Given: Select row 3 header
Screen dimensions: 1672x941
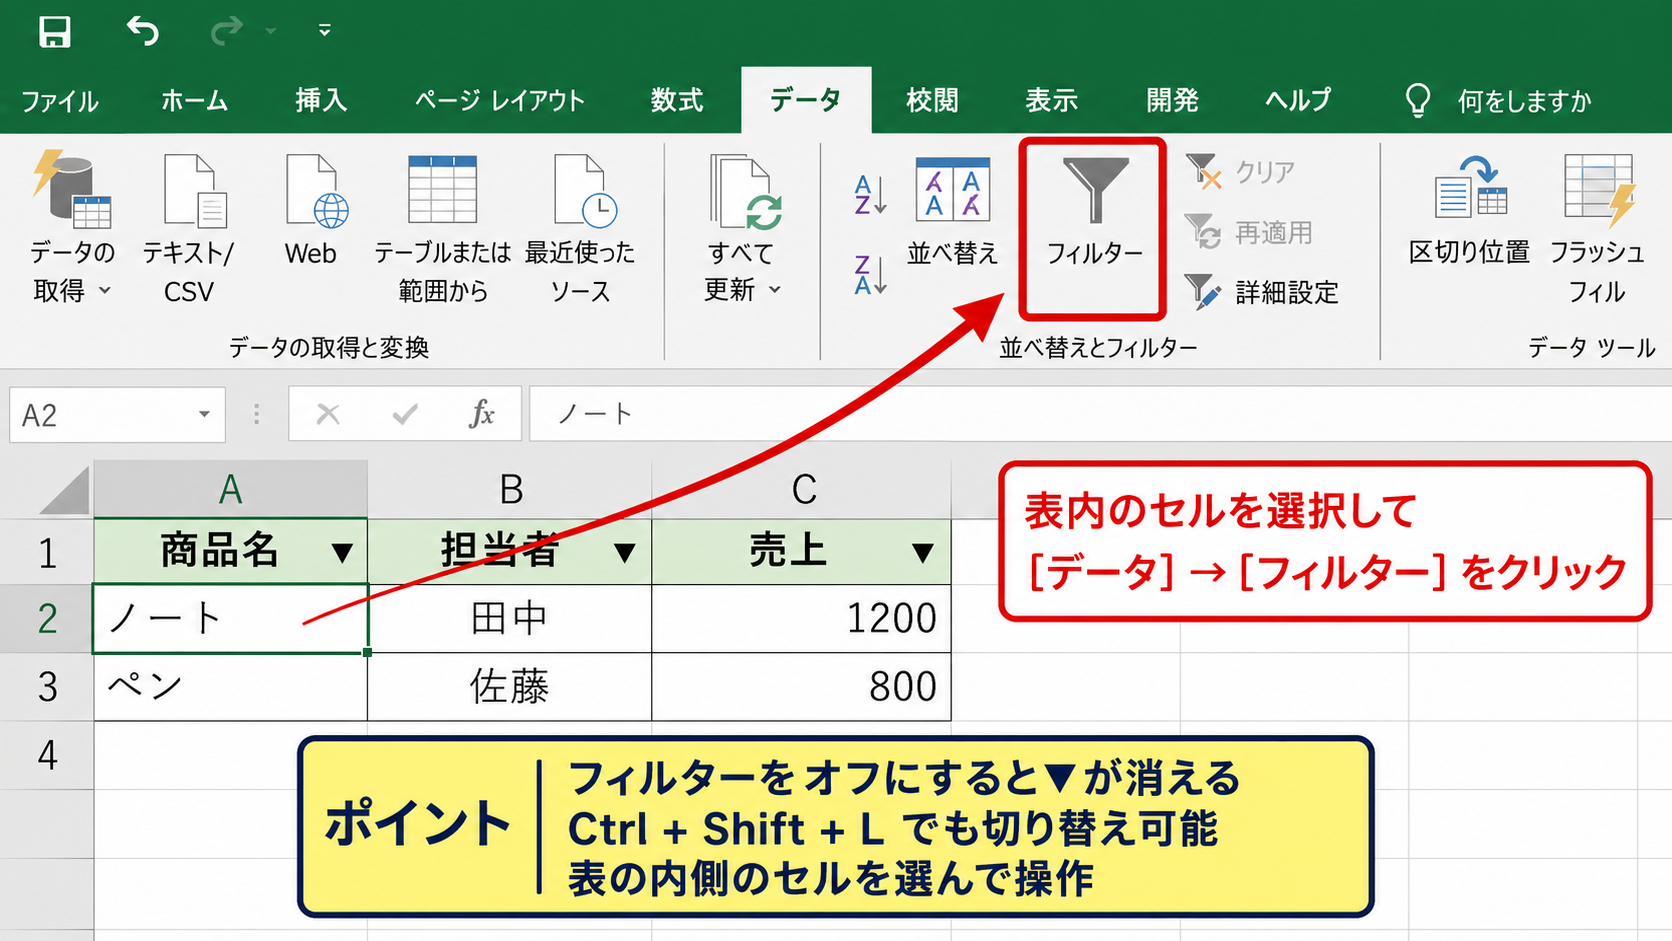Looking at the screenshot, I should point(47,687).
